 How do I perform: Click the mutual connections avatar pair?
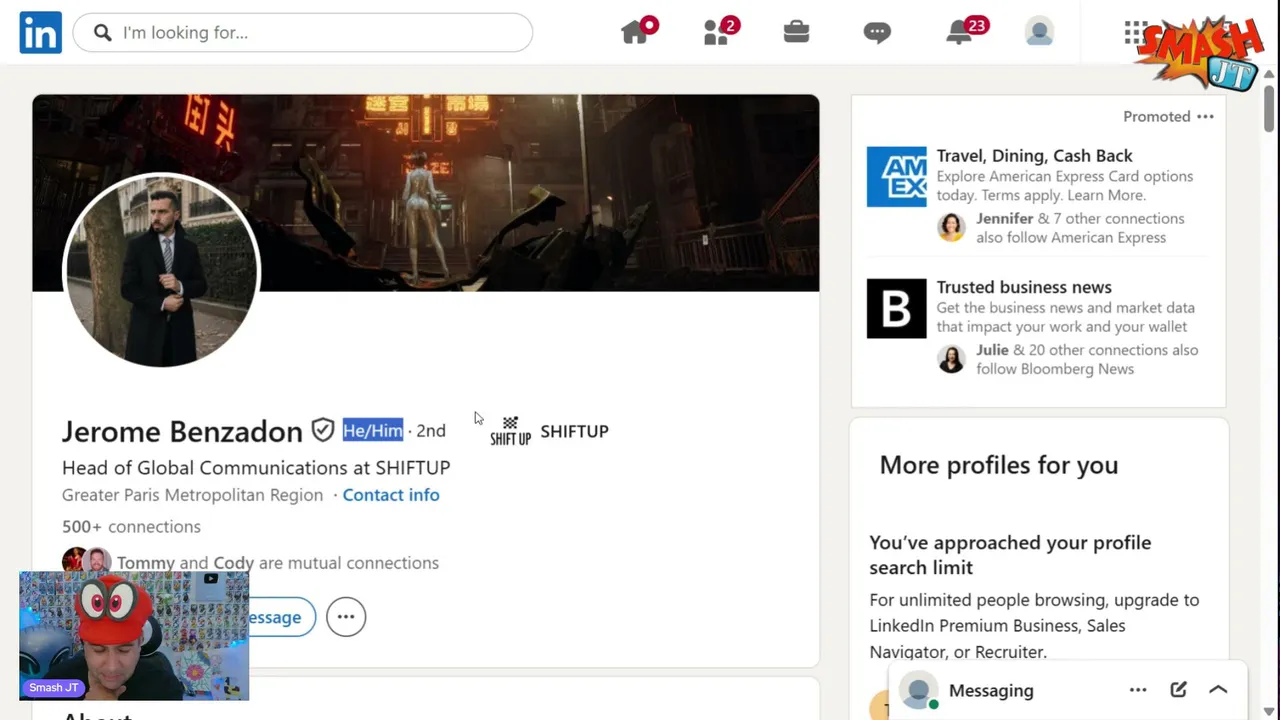pos(86,561)
